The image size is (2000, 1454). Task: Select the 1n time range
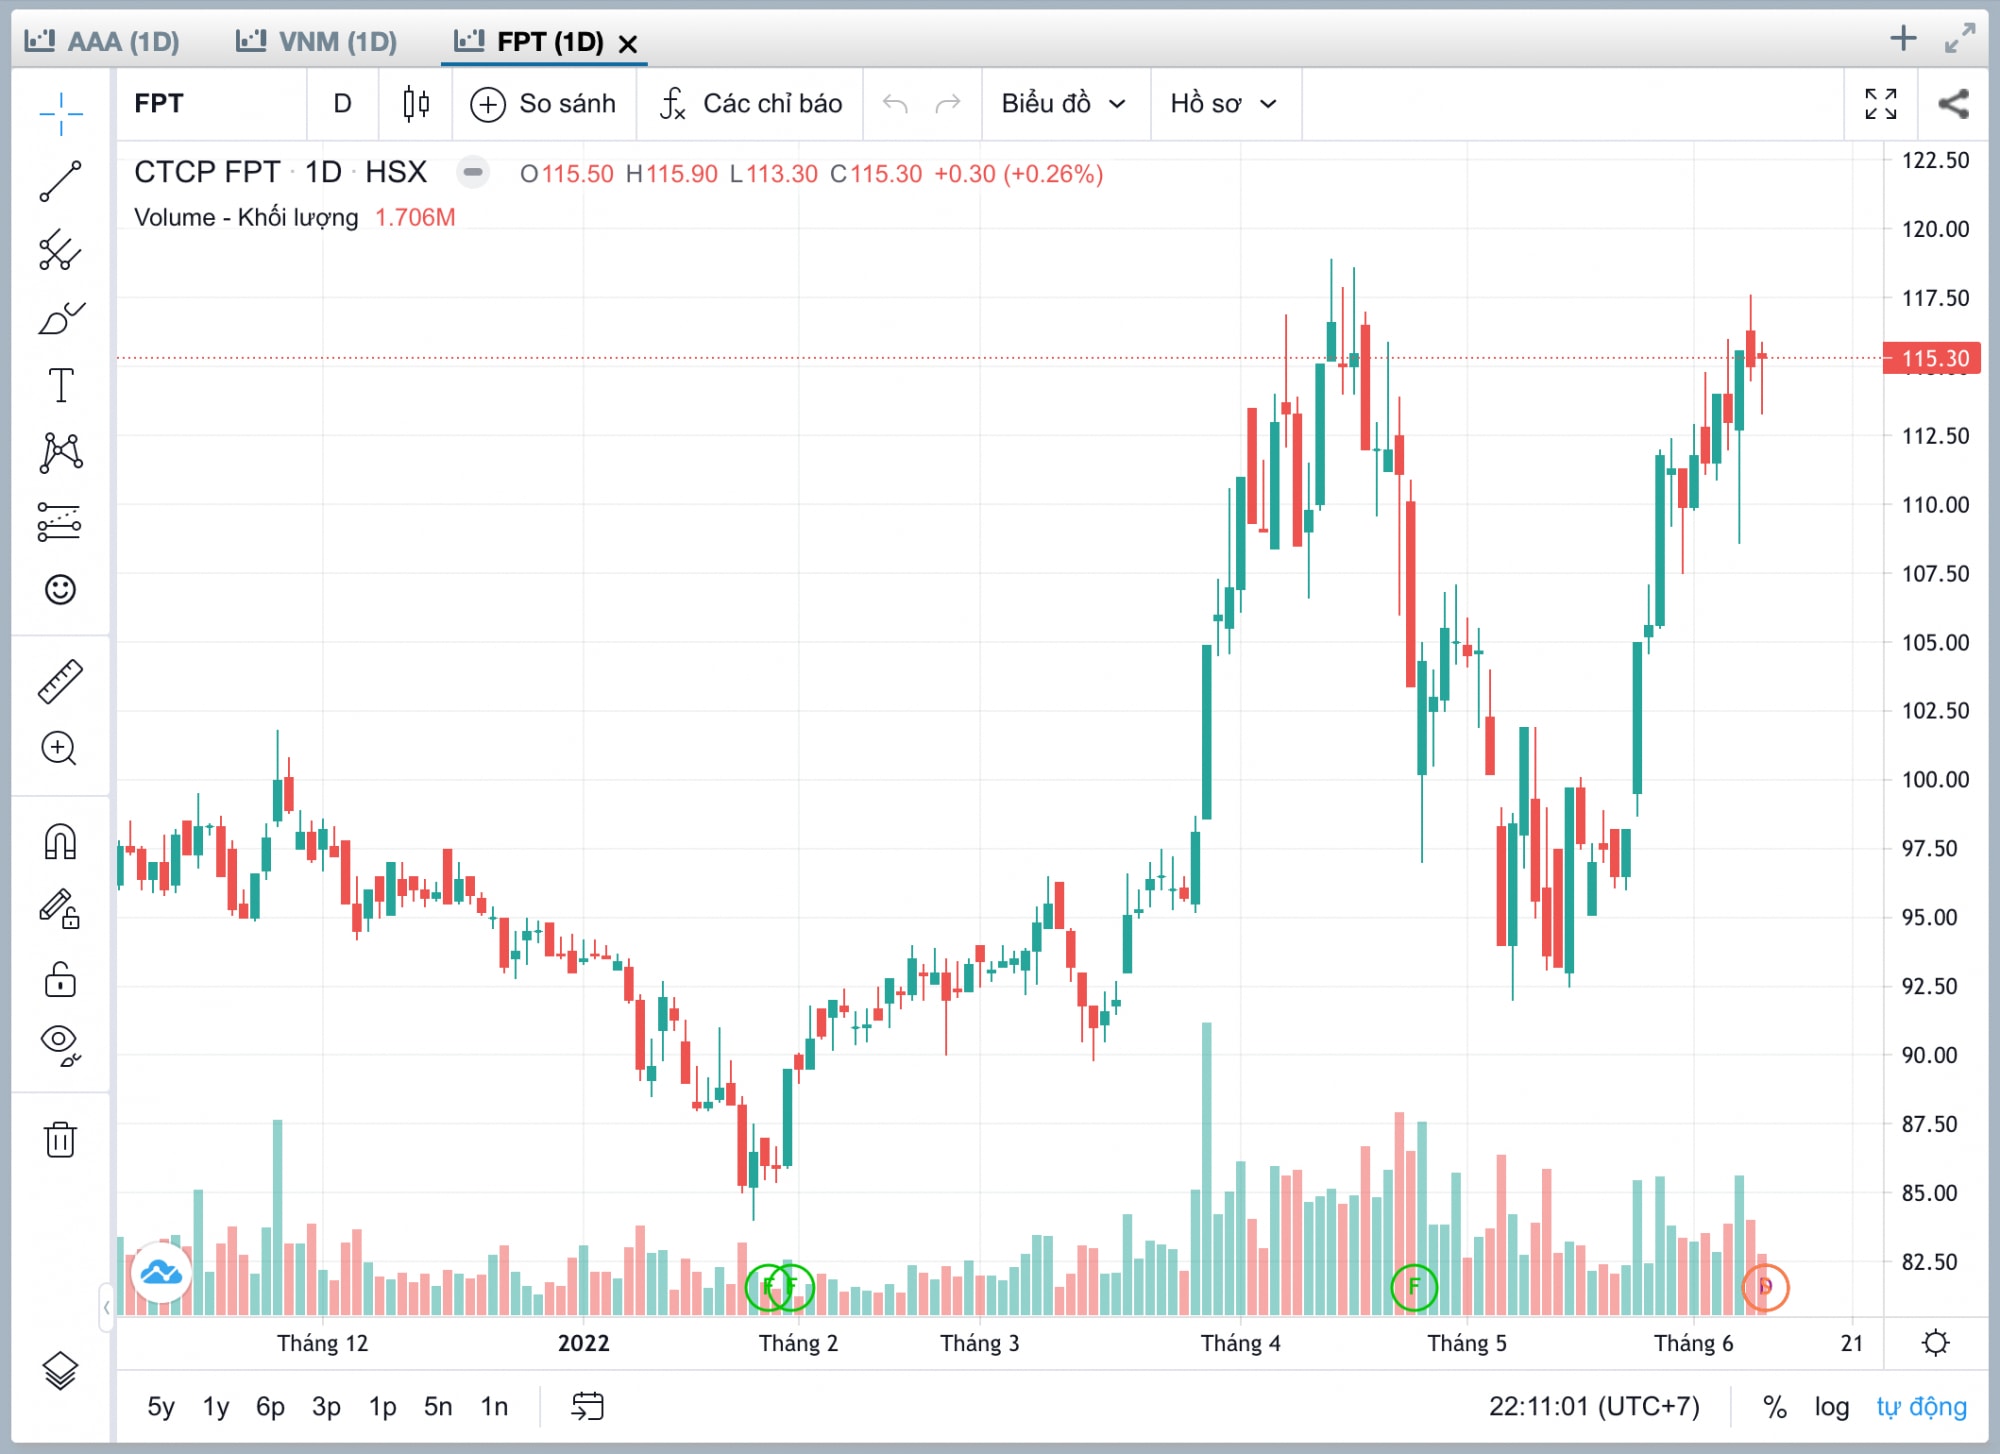point(494,1406)
